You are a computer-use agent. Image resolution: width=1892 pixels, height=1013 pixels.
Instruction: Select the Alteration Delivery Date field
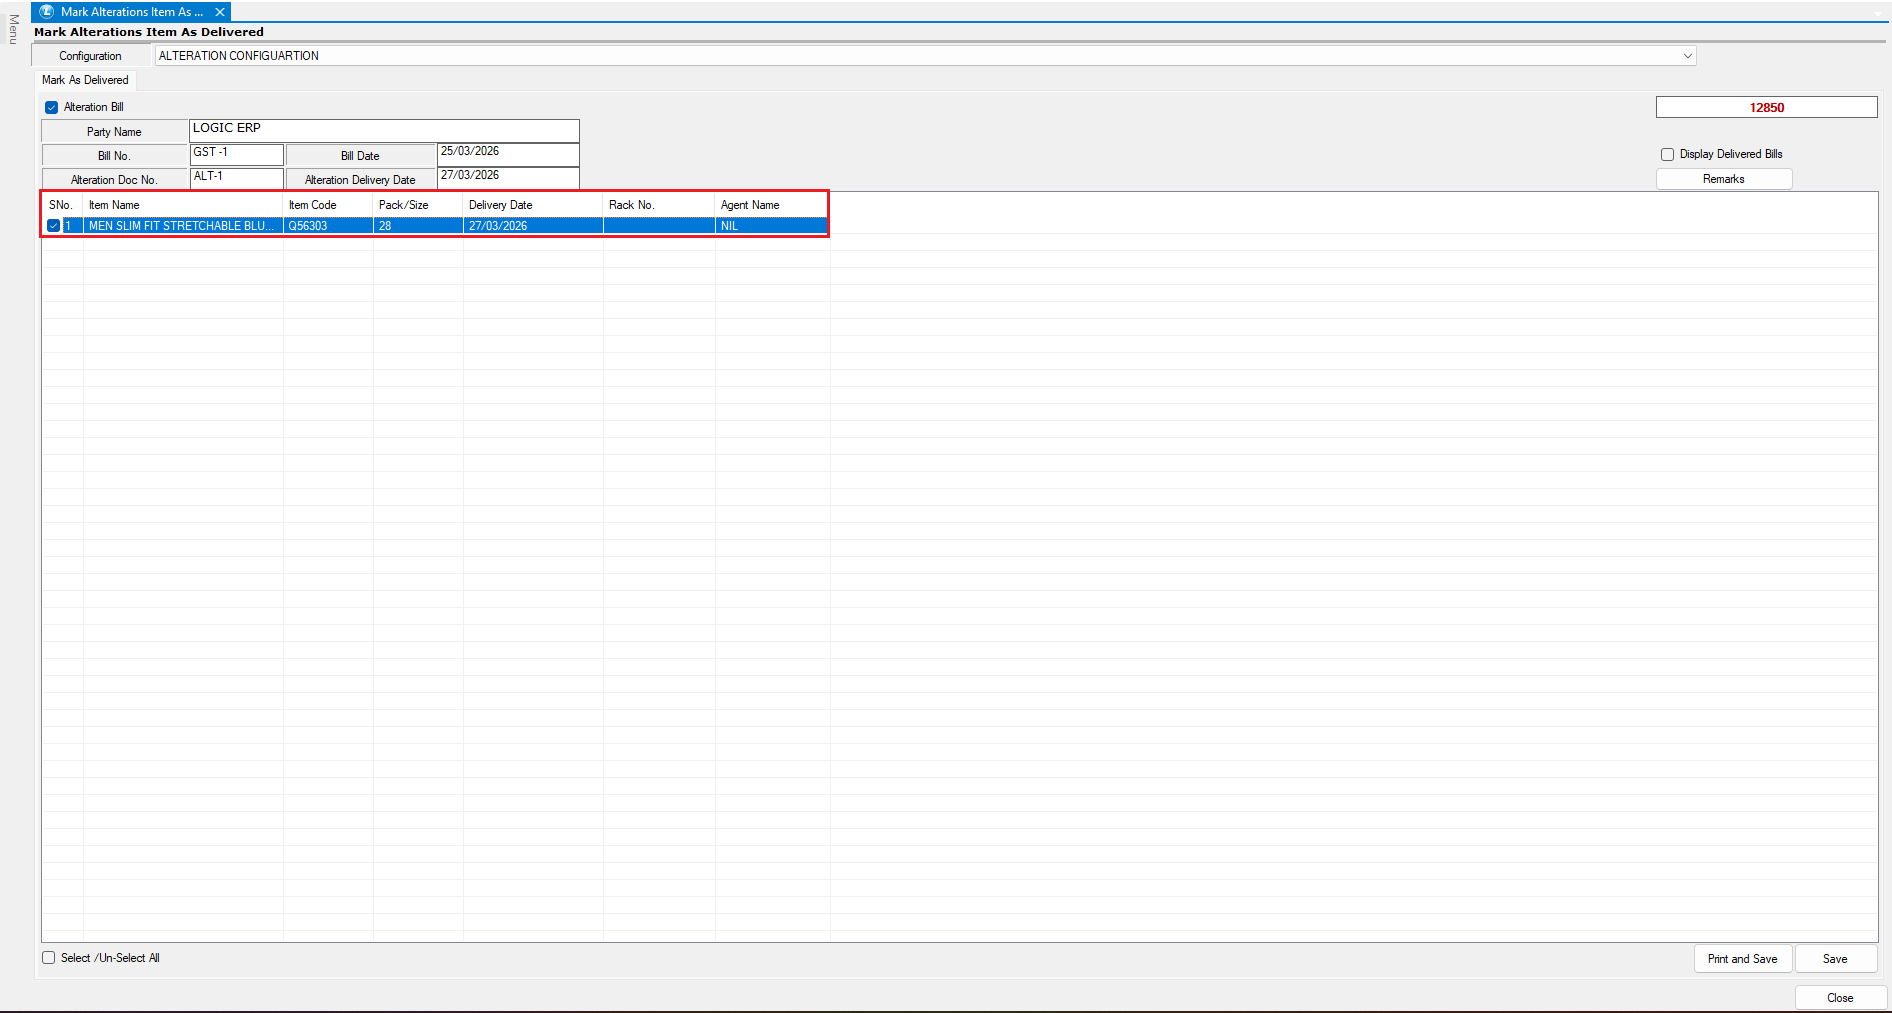(x=508, y=179)
